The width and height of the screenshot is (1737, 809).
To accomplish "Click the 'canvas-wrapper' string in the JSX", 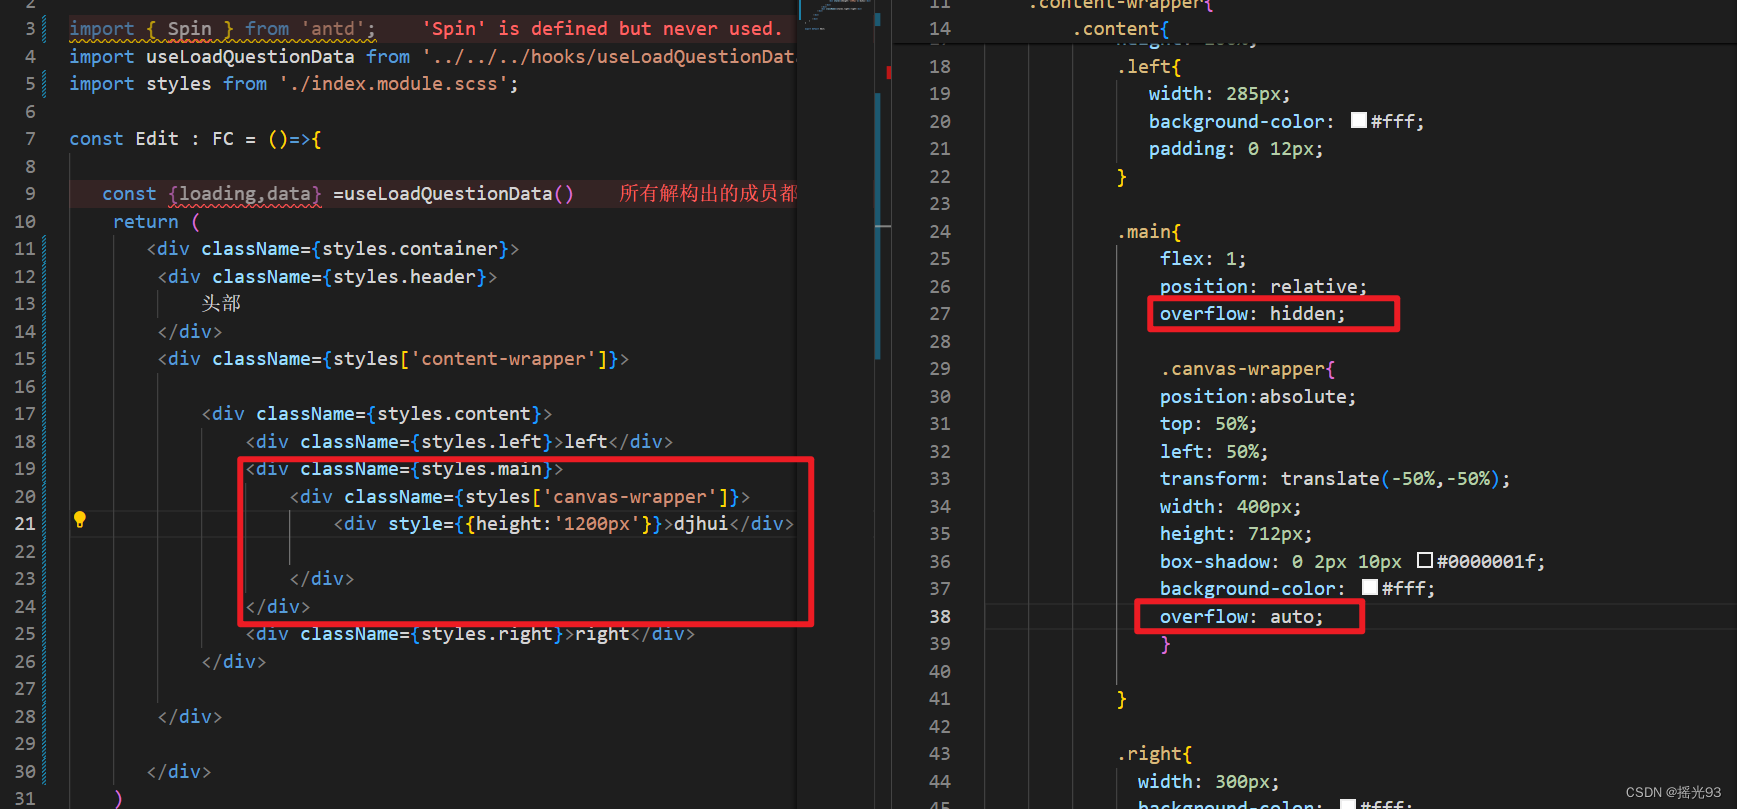I will coord(630,497).
